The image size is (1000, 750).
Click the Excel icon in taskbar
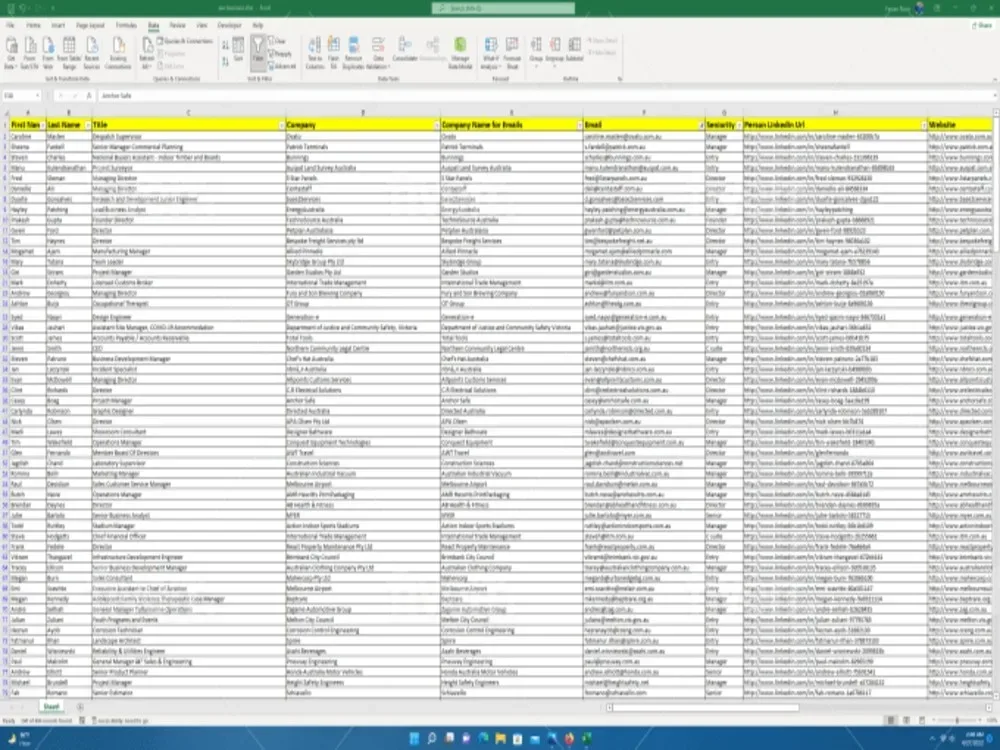click(586, 739)
